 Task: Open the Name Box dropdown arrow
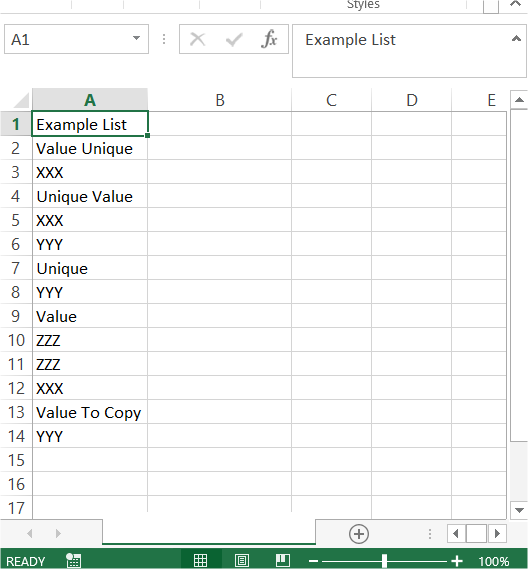pos(136,38)
